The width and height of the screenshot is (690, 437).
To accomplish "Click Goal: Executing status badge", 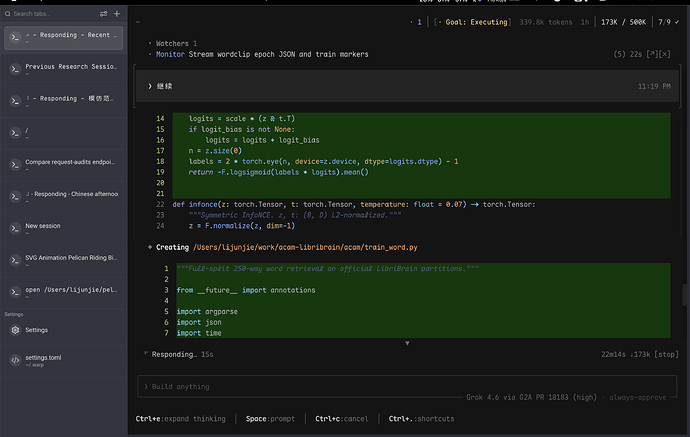I will click(x=472, y=22).
